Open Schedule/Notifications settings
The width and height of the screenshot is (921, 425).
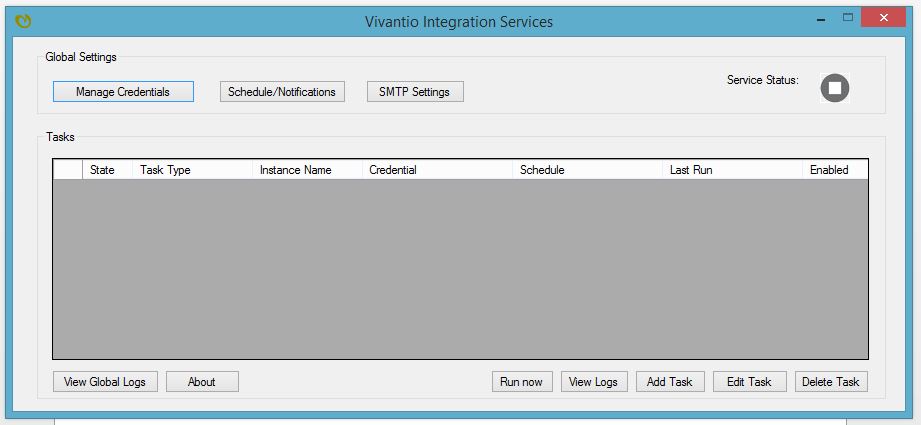coord(282,92)
